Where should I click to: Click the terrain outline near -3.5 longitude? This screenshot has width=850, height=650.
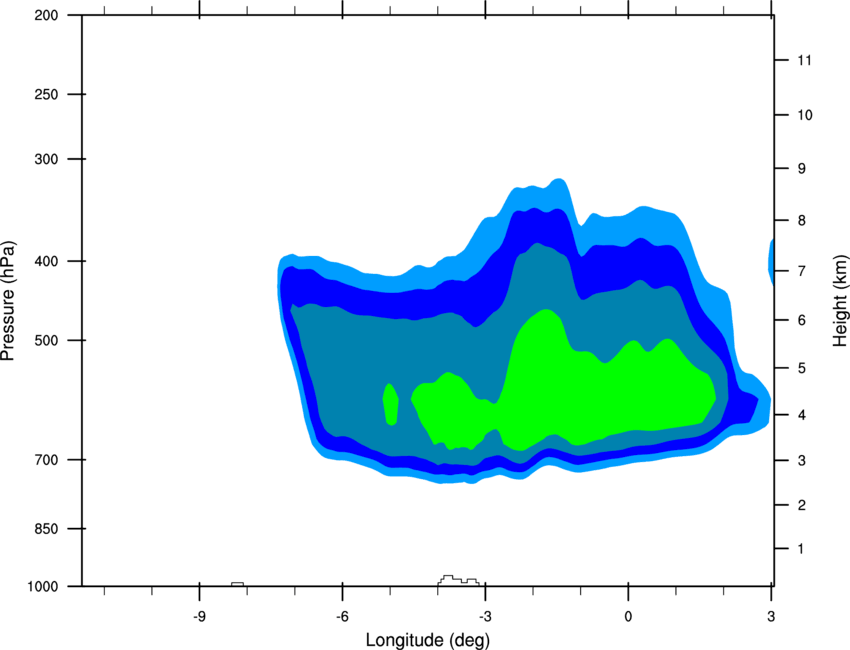coord(458,581)
